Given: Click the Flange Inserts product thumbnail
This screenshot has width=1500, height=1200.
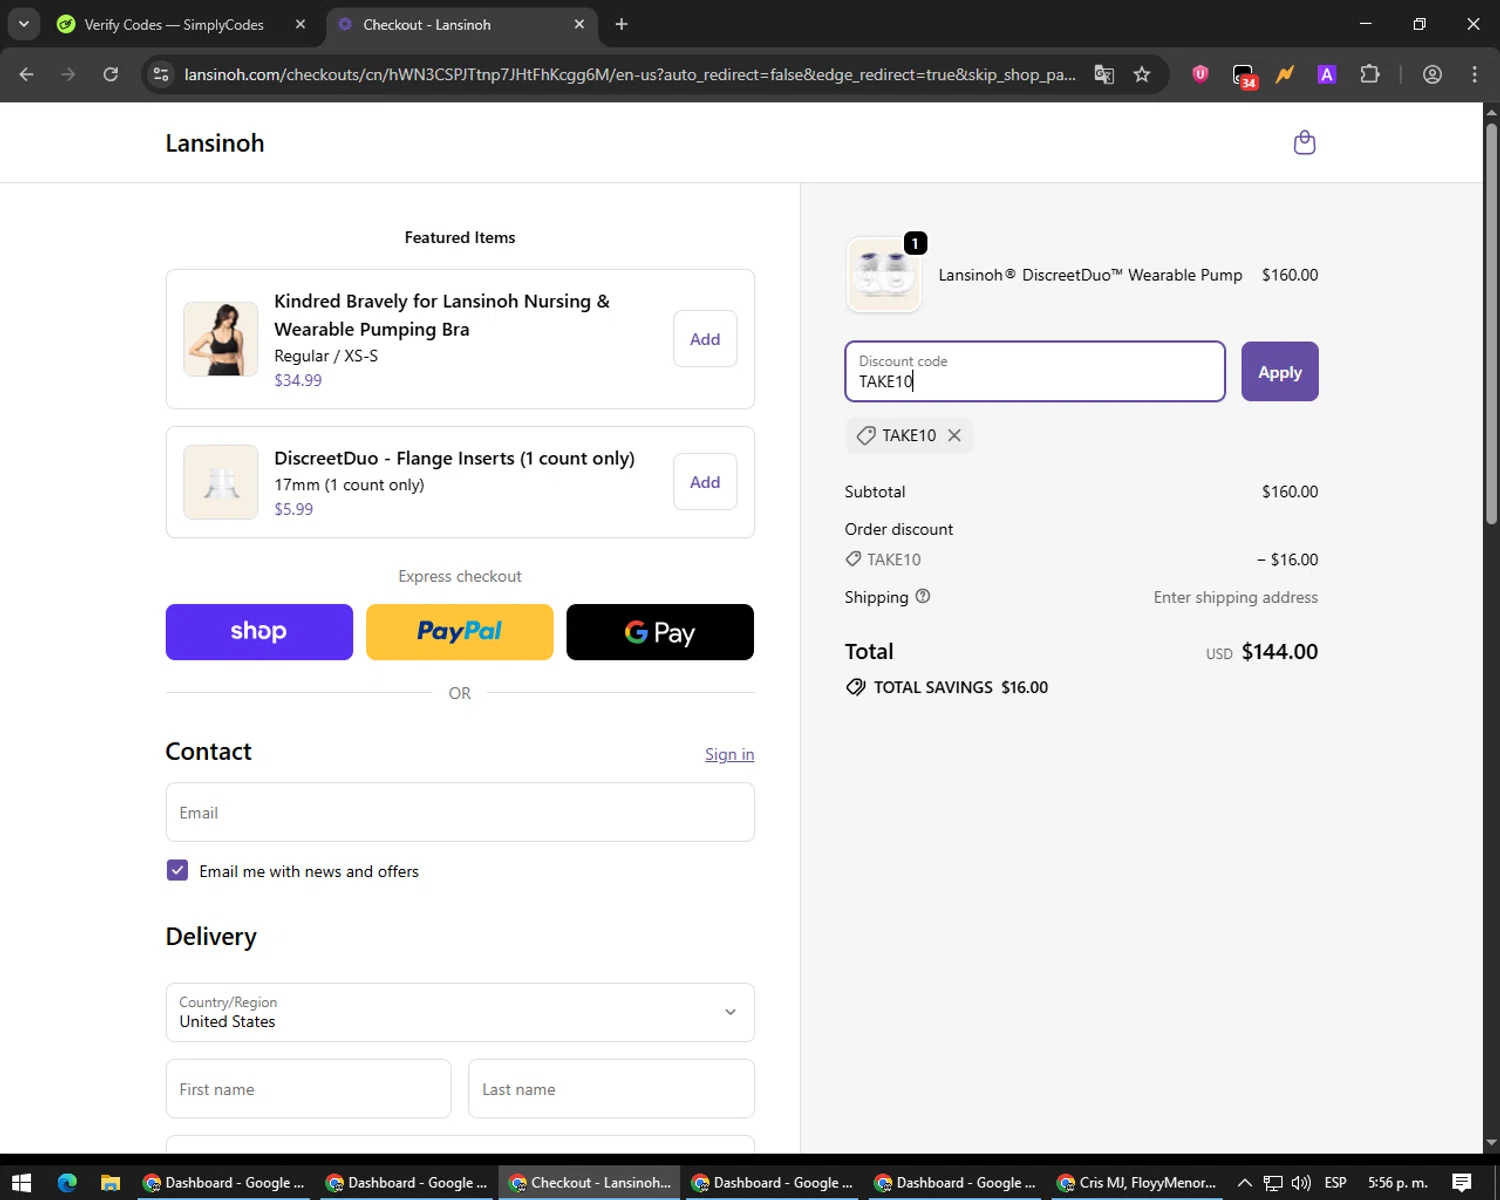Looking at the screenshot, I should 221,482.
